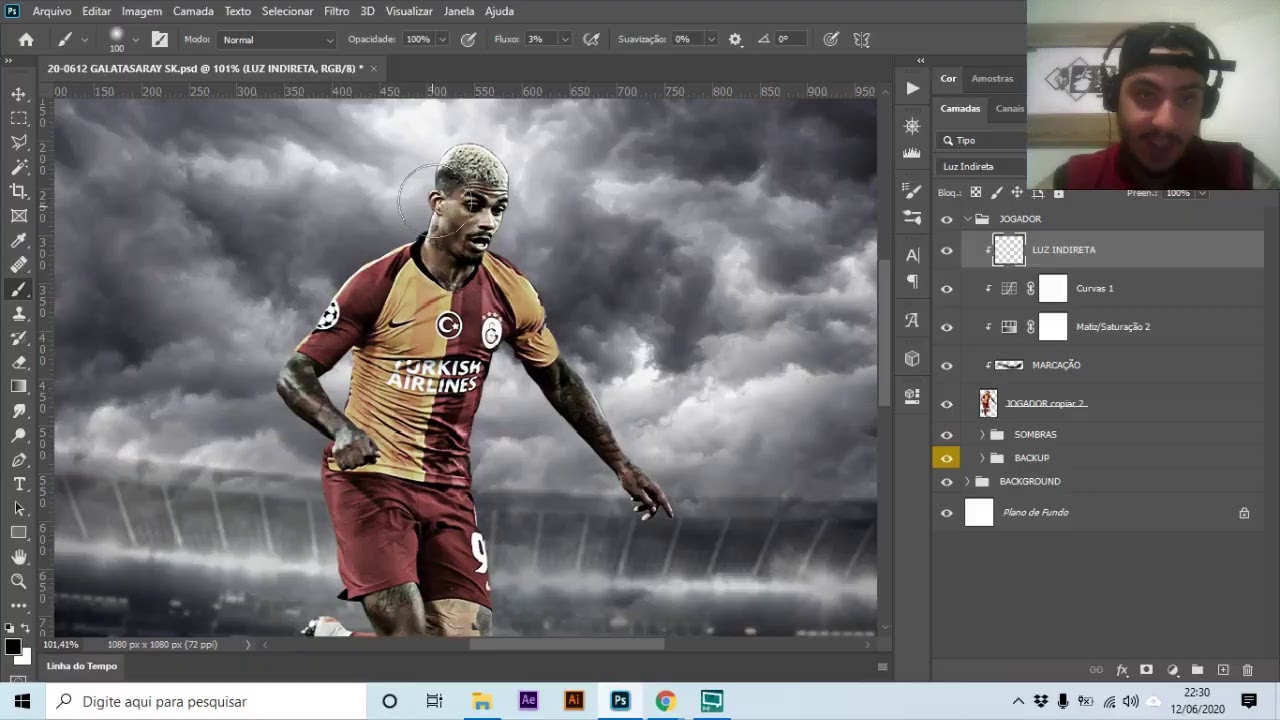Select the Healing Brush tool
Screen dimensions: 1280x720
click(19, 265)
